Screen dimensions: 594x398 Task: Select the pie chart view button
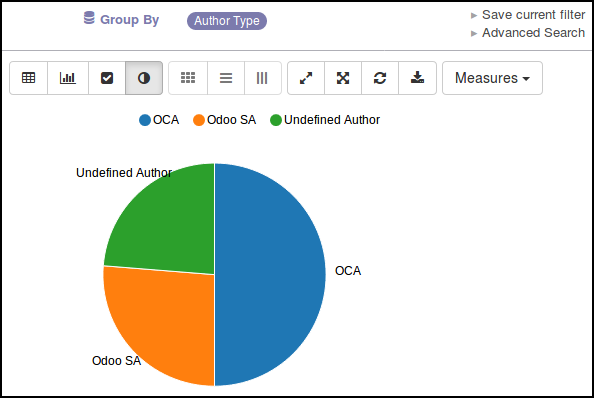tap(144, 78)
